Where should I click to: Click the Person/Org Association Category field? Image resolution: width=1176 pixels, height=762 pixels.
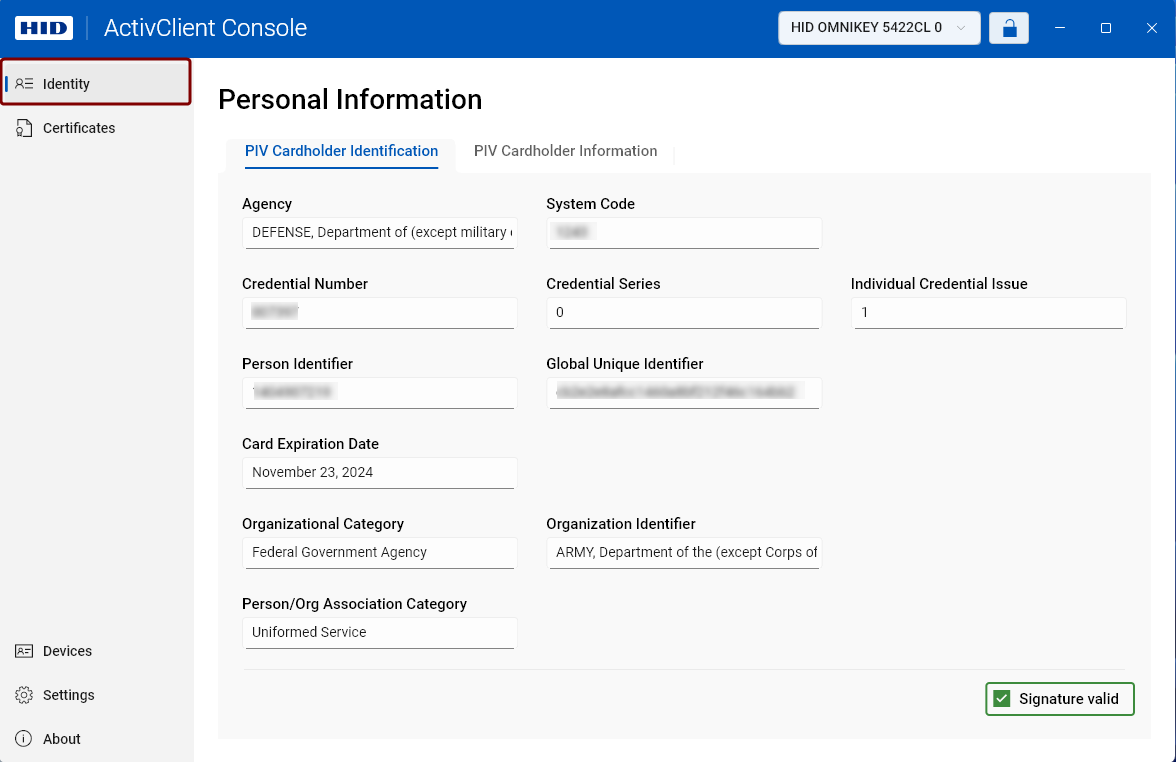coord(379,632)
